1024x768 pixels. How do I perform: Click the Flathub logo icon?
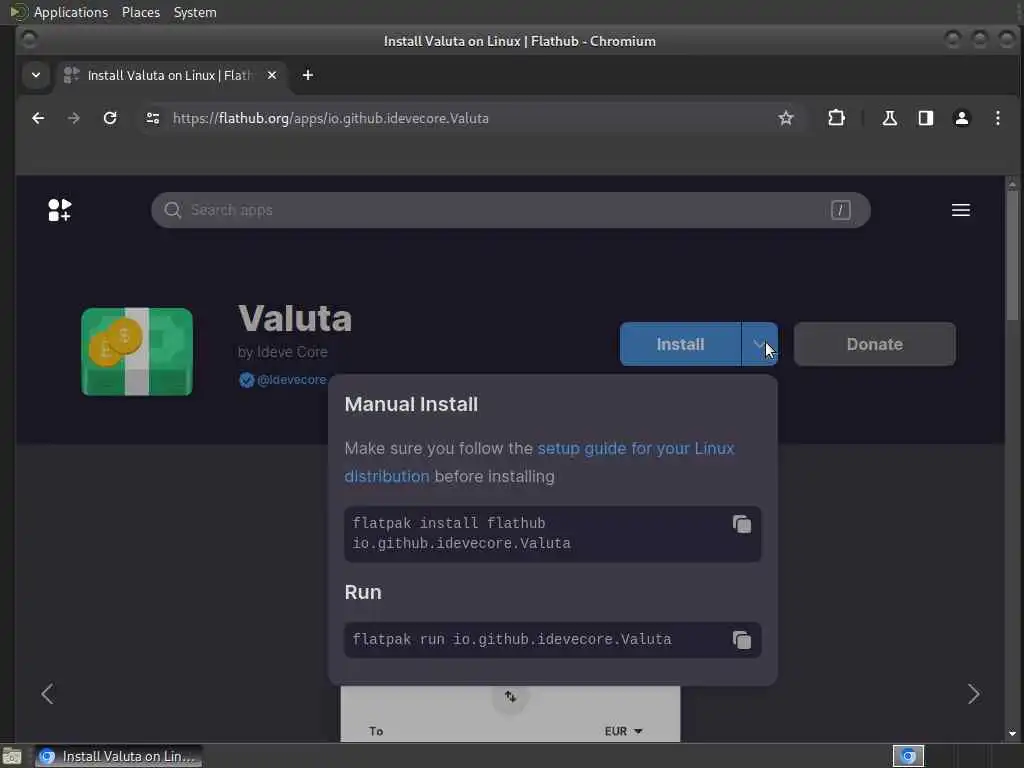(59, 210)
